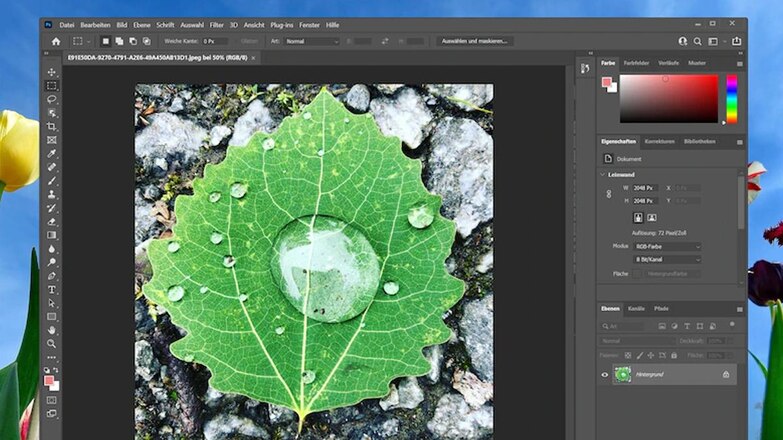The width and height of the screenshot is (783, 440).
Task: Click the Home icon in options bar
Action: point(56,41)
